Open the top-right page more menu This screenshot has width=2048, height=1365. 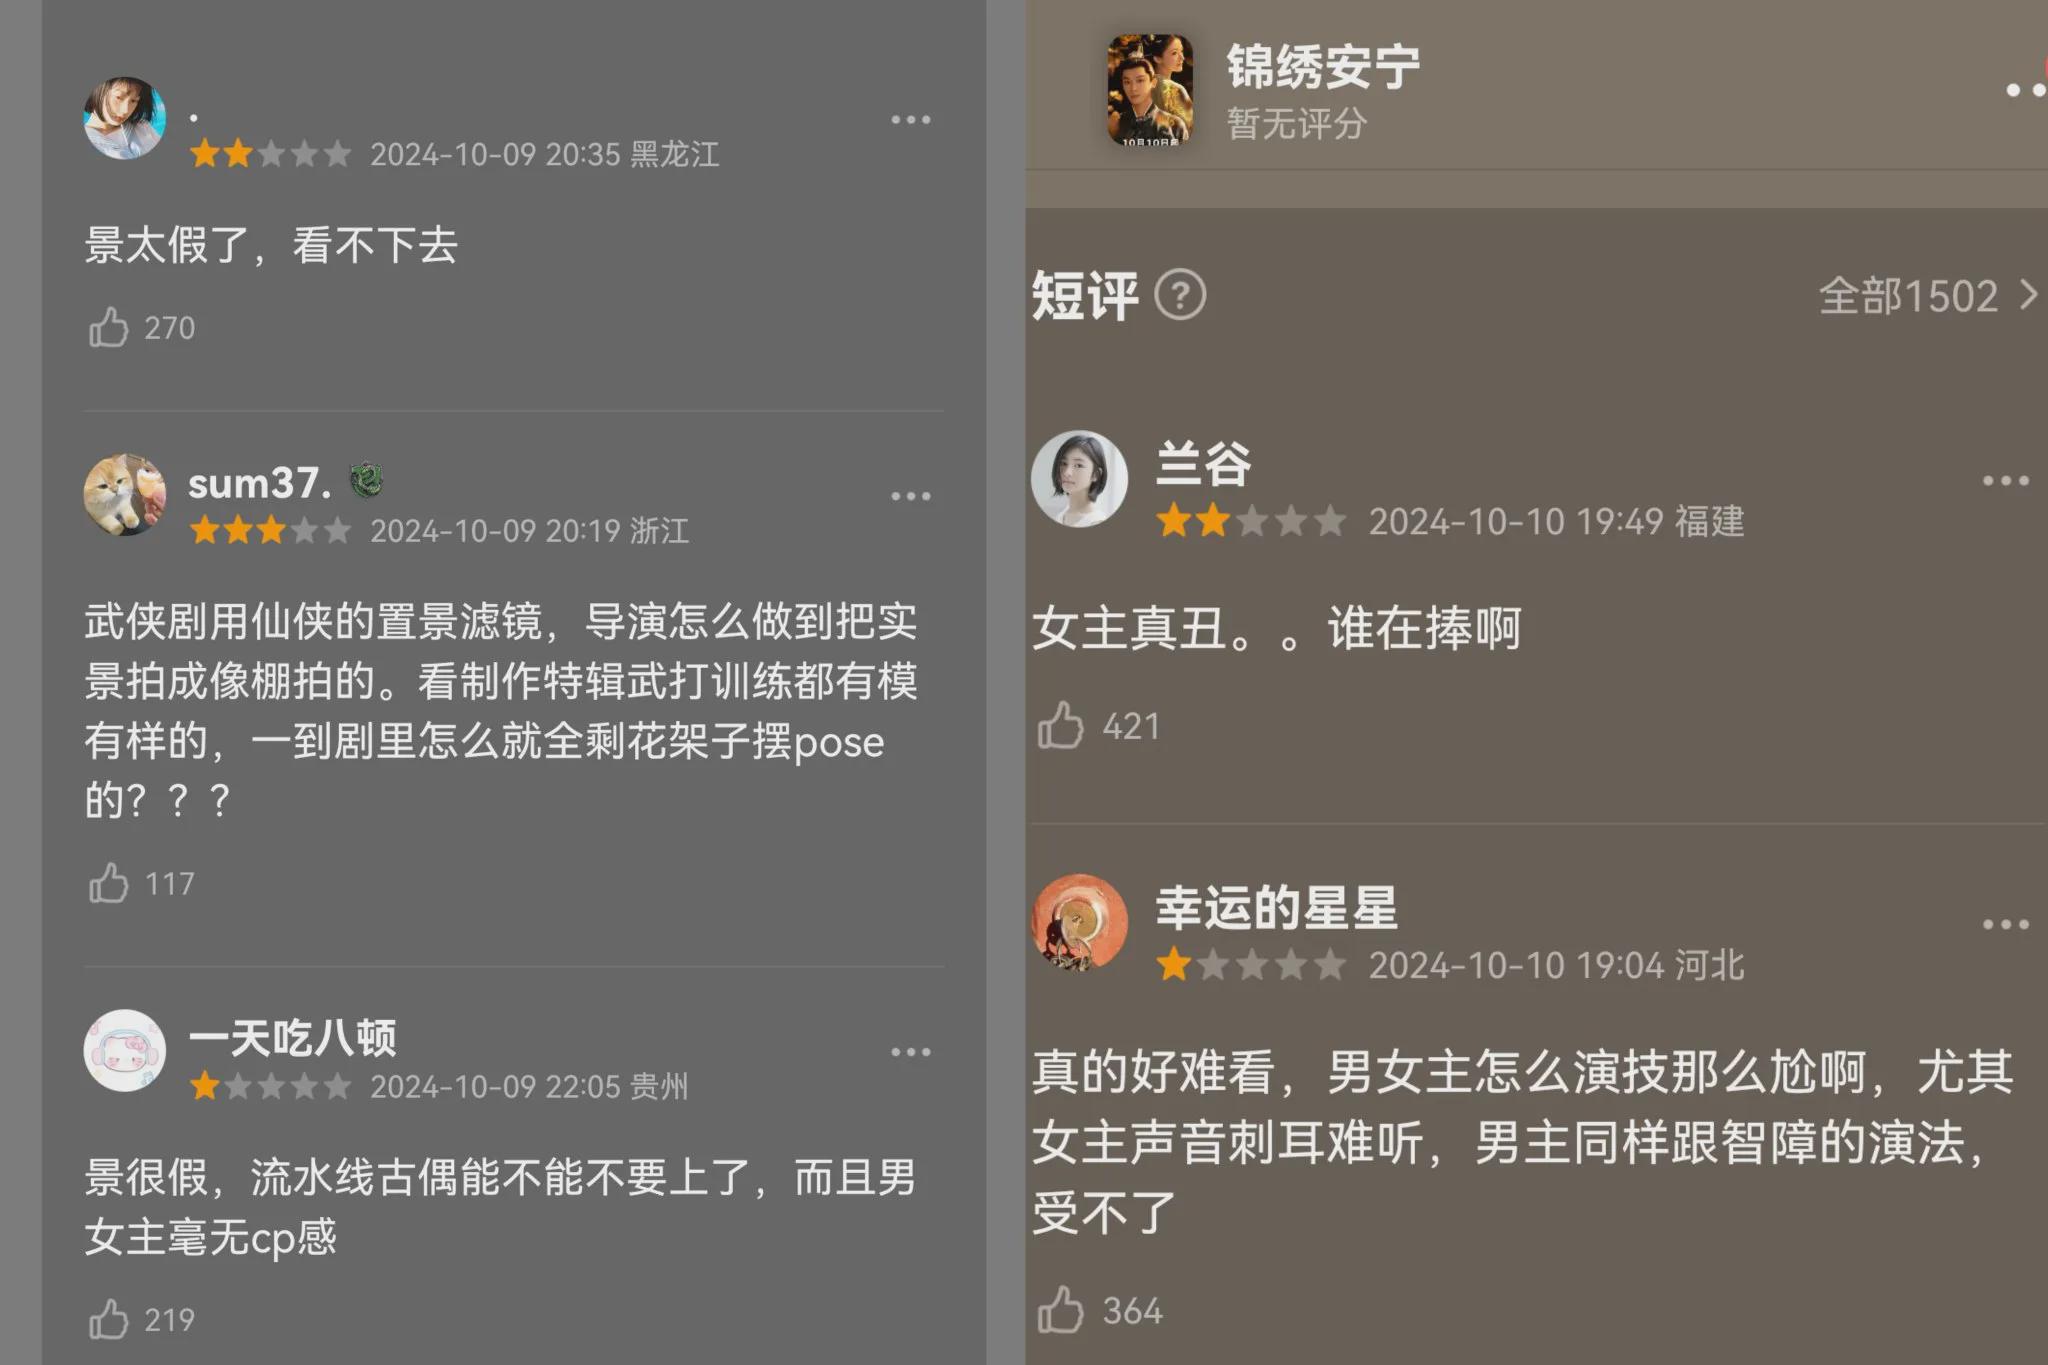[x=2026, y=90]
